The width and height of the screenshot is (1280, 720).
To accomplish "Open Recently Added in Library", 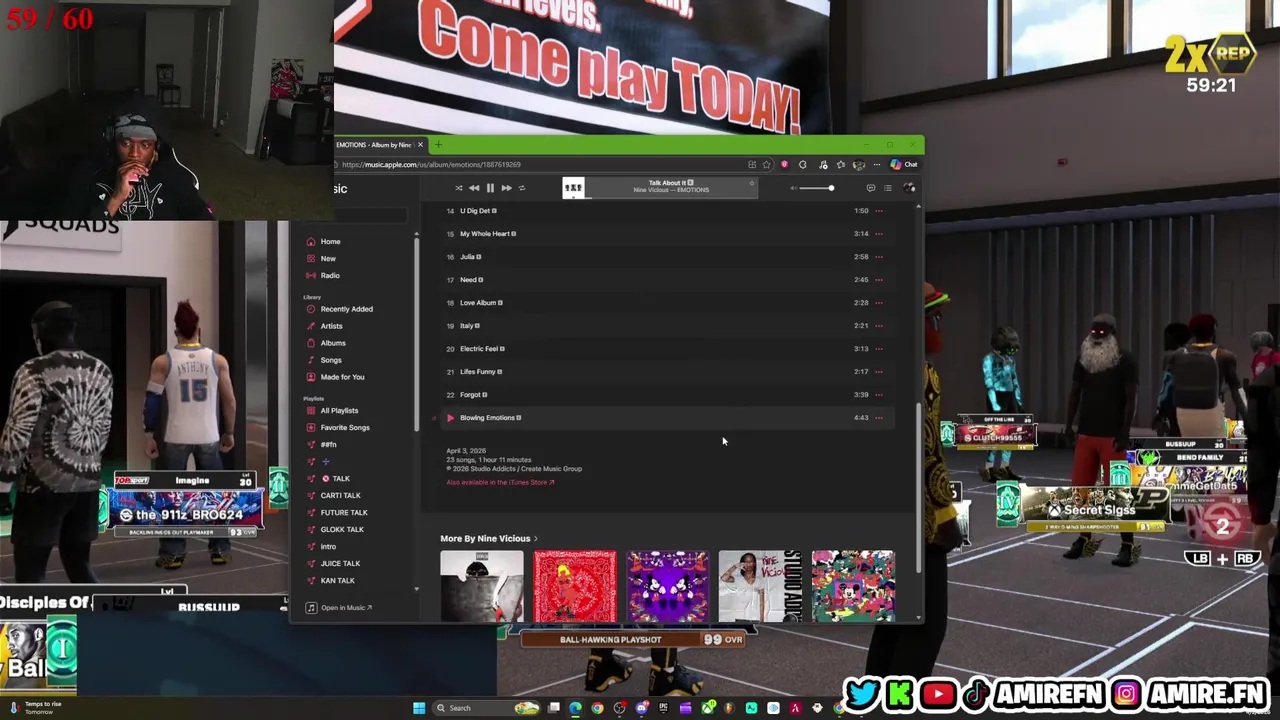I will click(346, 309).
